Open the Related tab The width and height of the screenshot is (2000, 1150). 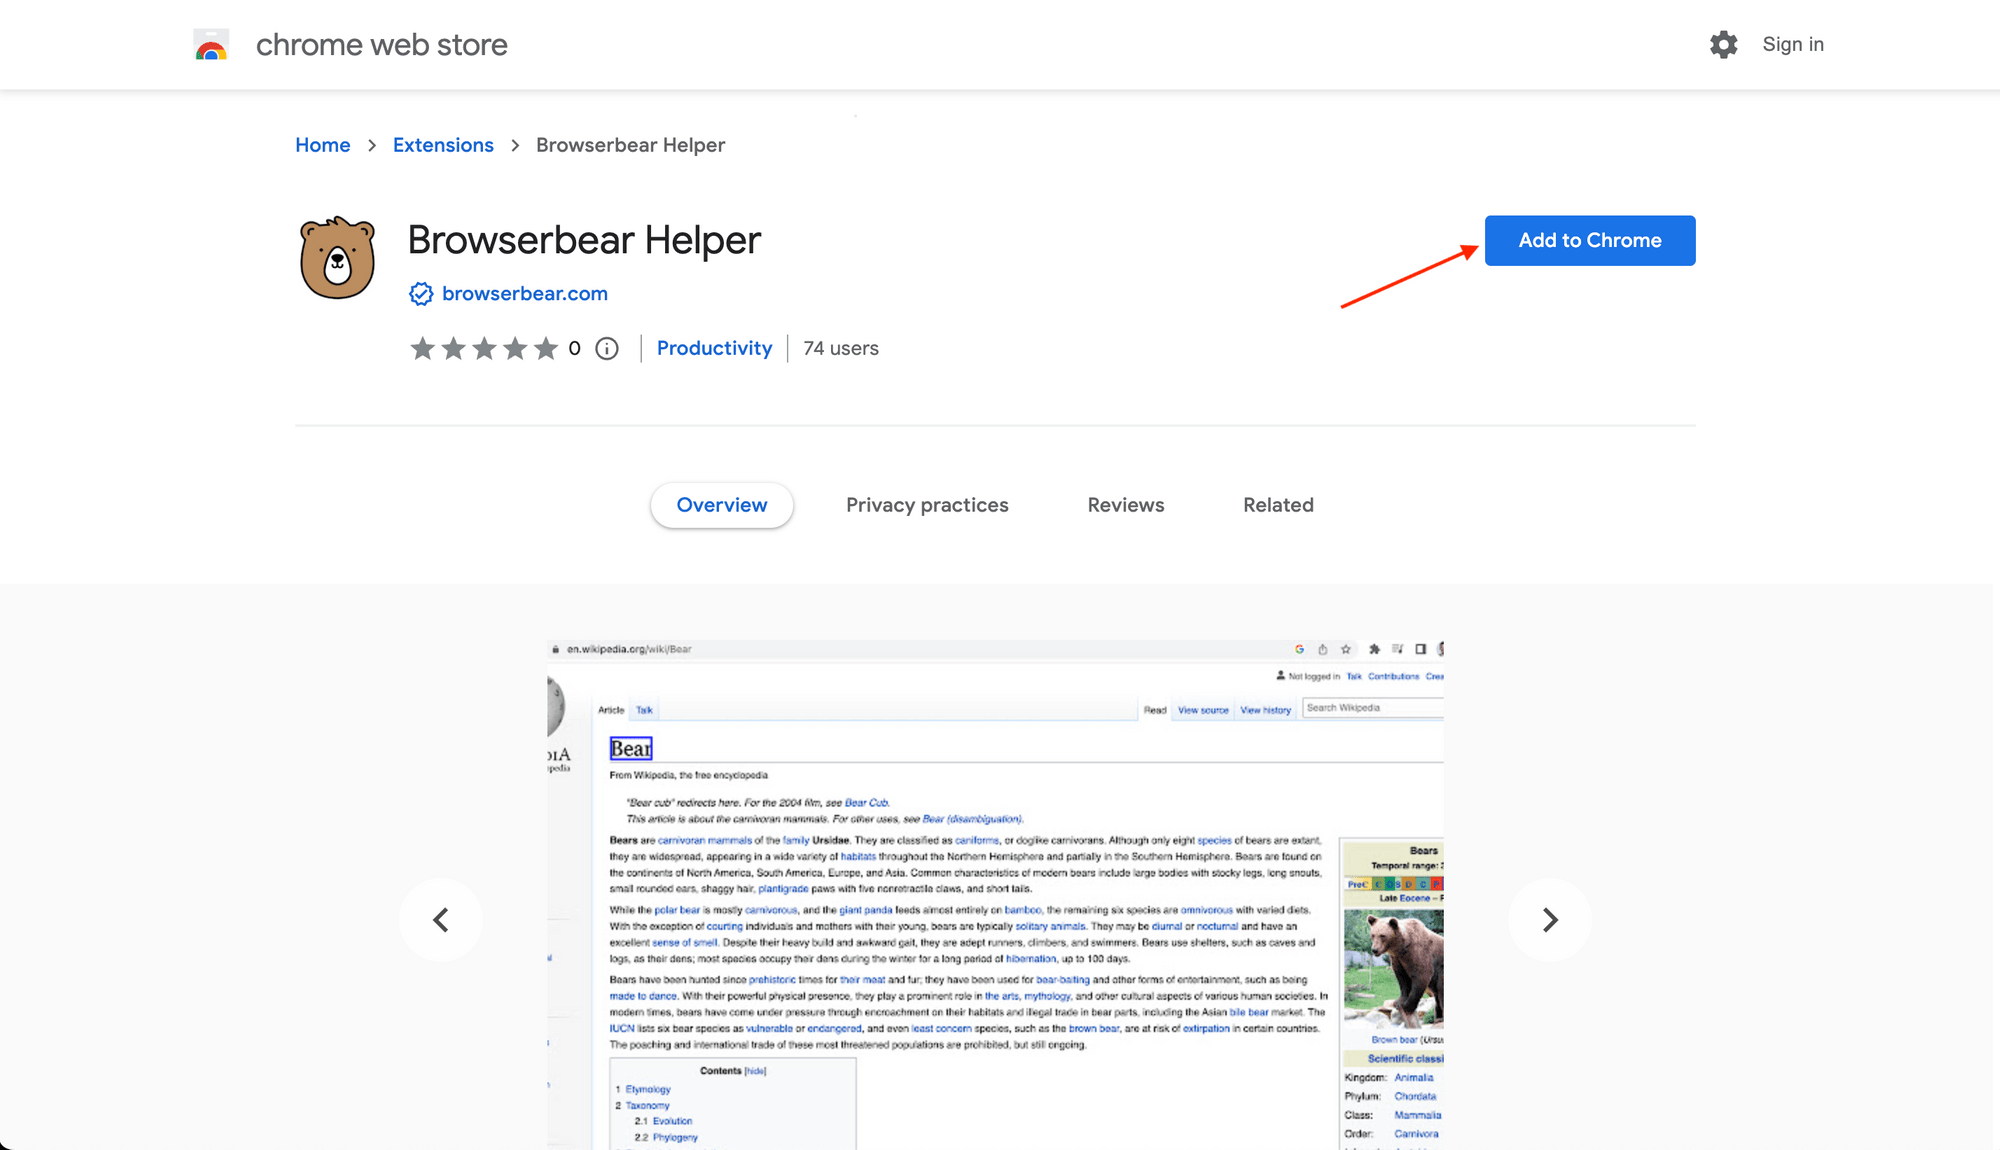(1277, 506)
